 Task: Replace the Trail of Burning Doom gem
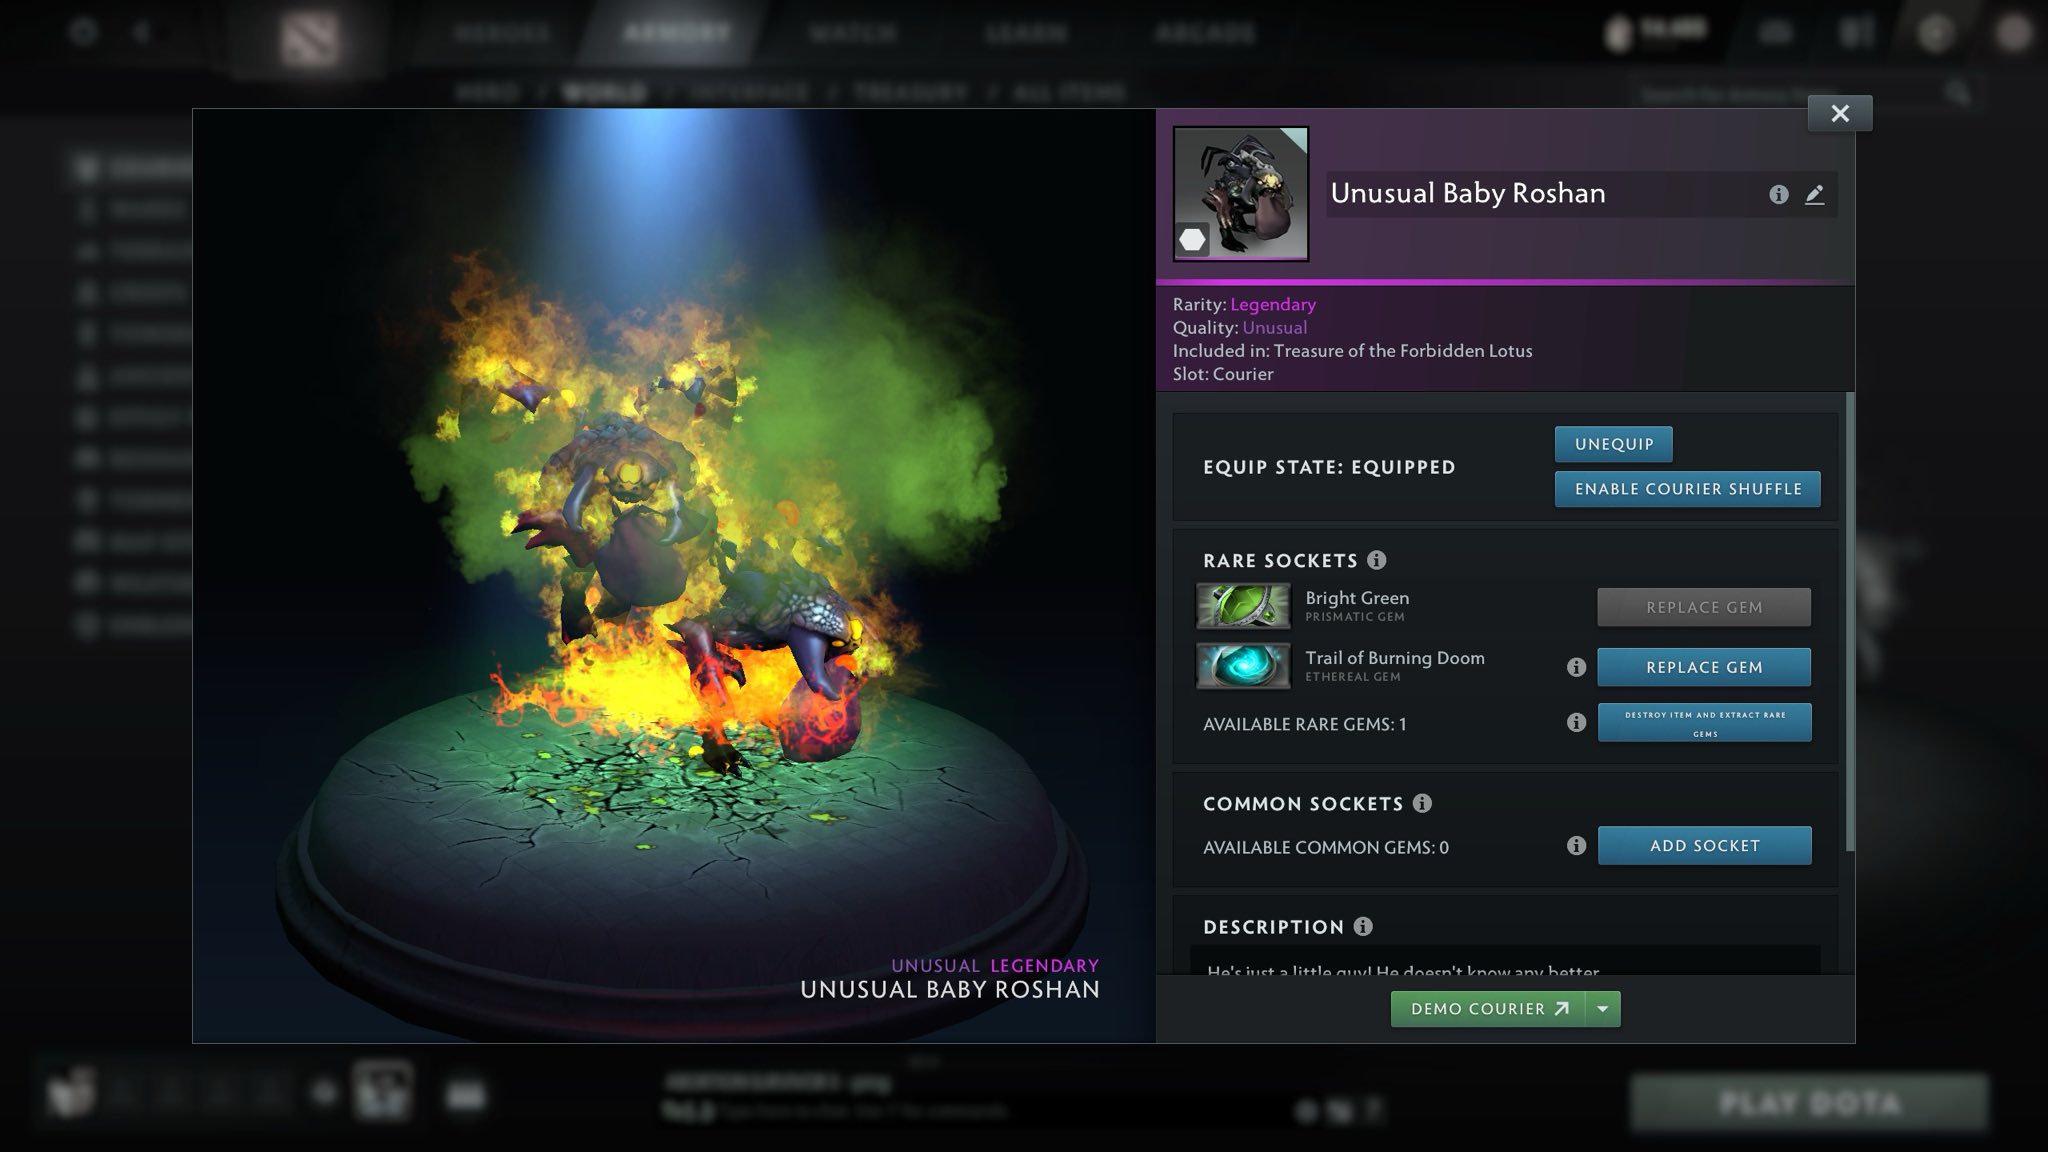pyautogui.click(x=1704, y=667)
